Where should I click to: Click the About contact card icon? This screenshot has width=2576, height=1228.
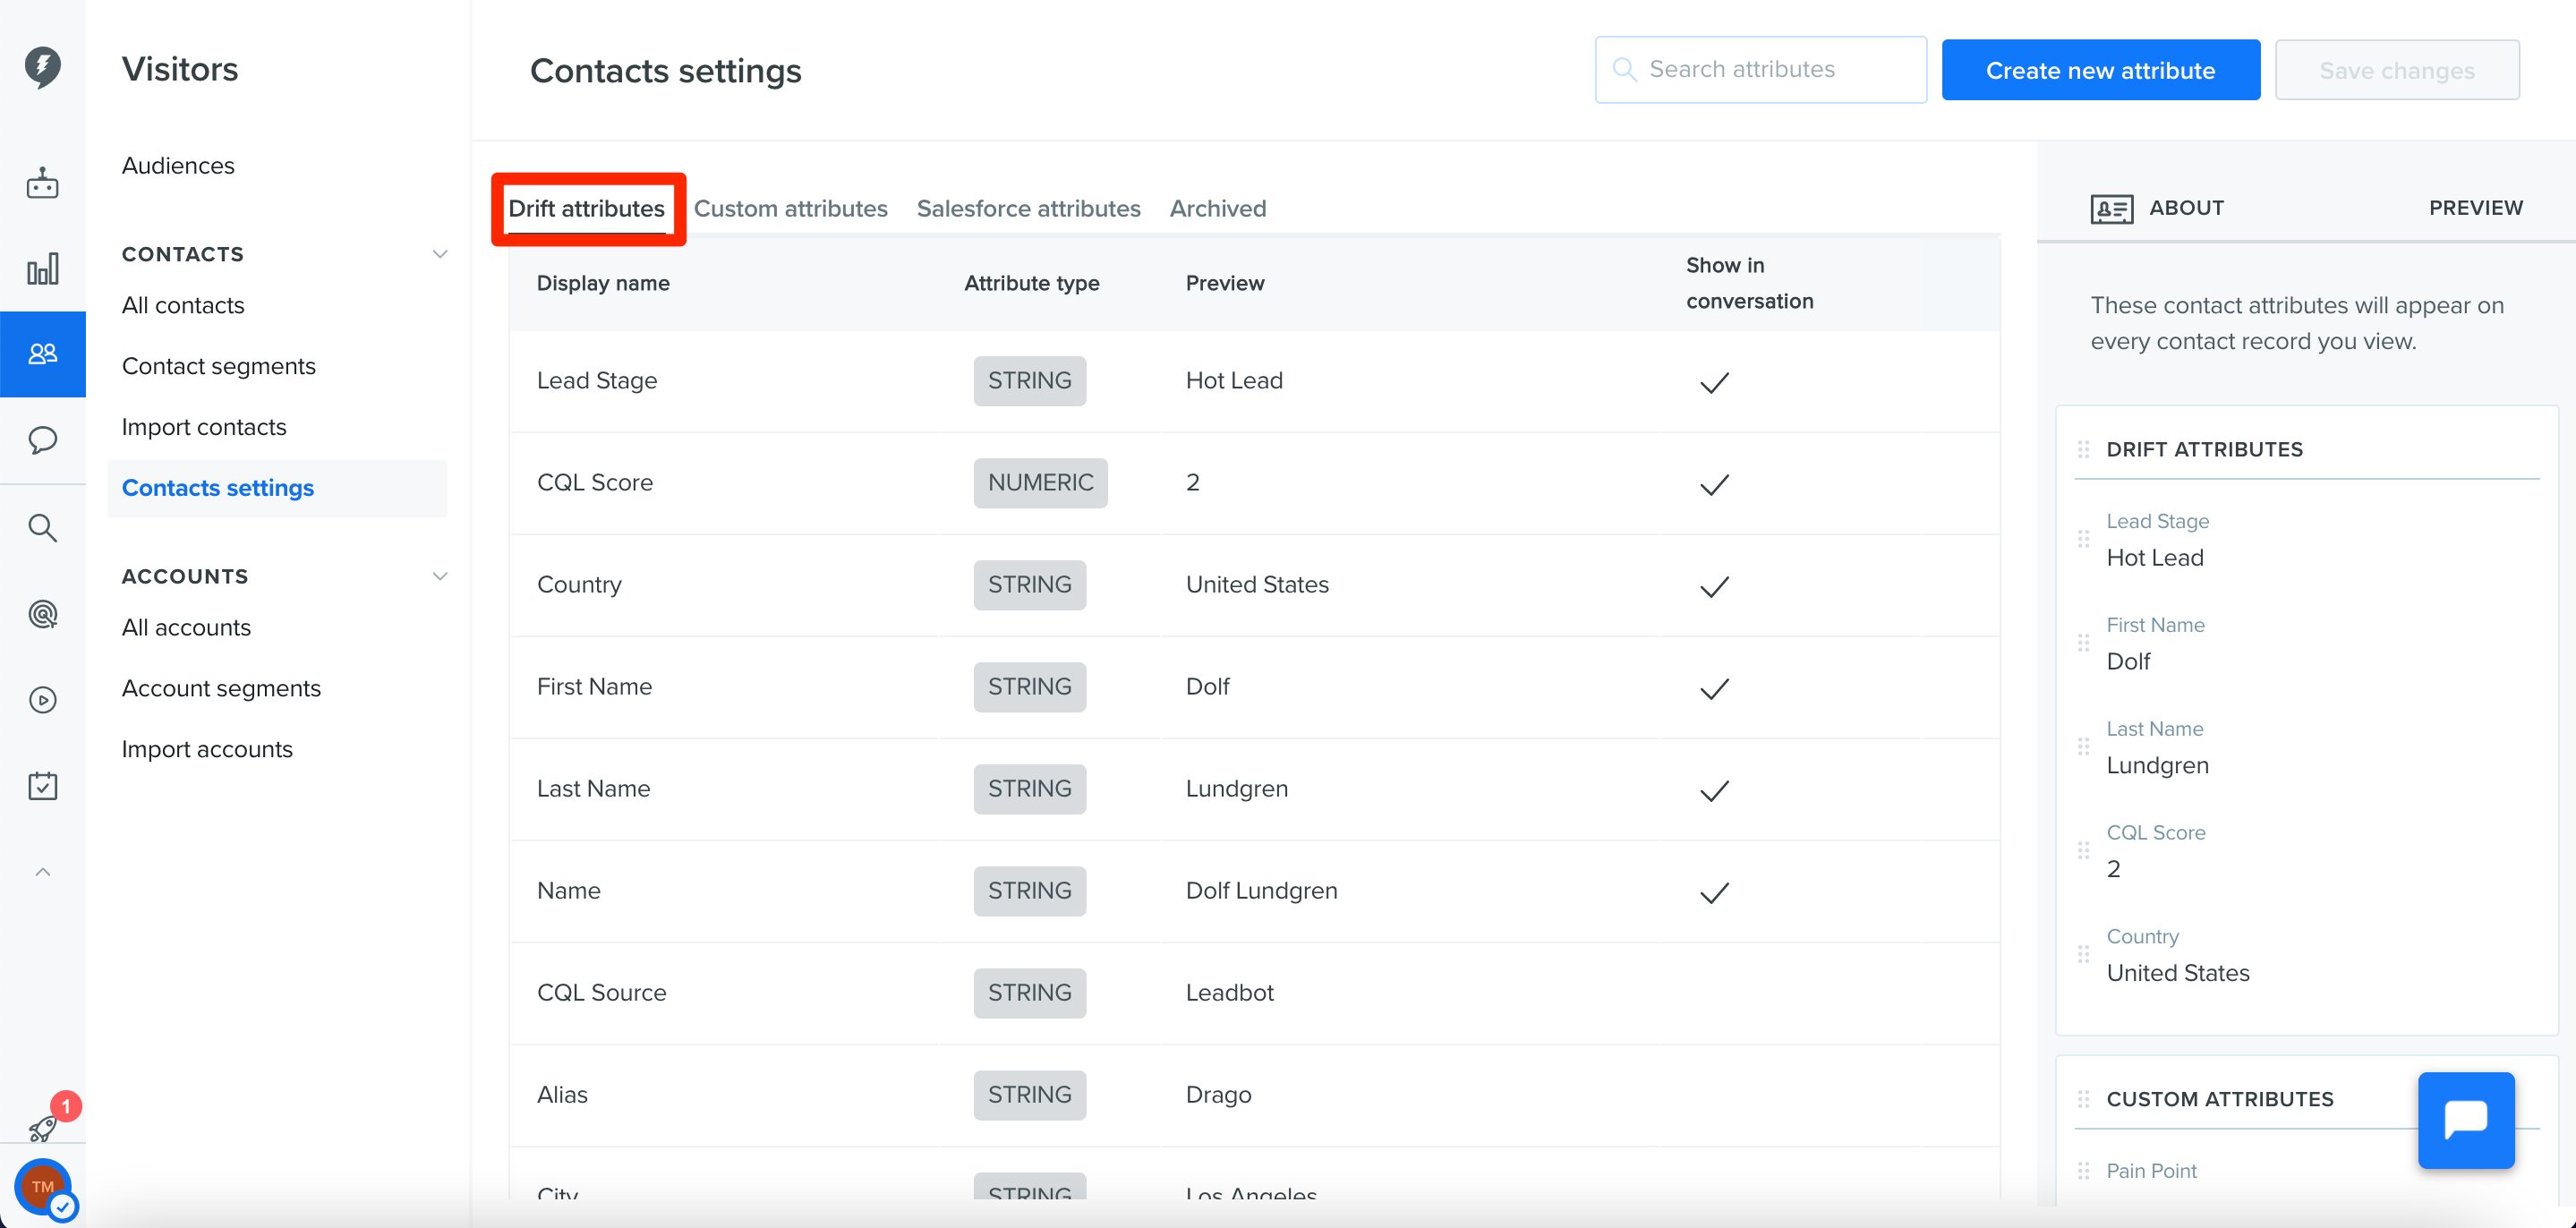click(x=2111, y=208)
